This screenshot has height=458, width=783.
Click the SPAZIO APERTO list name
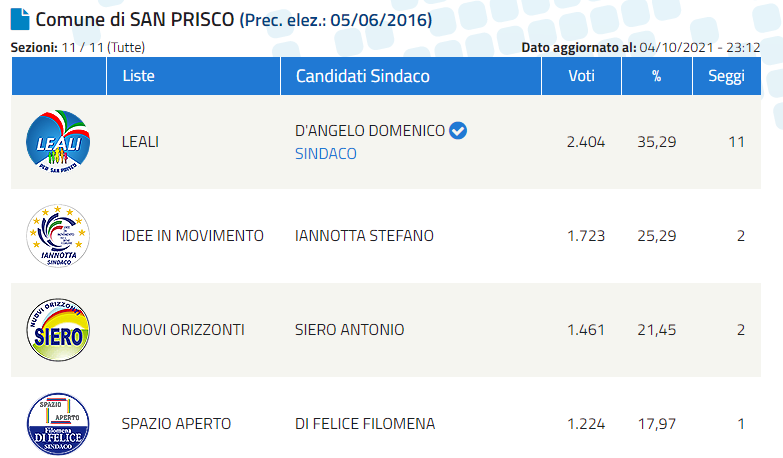pos(176,423)
